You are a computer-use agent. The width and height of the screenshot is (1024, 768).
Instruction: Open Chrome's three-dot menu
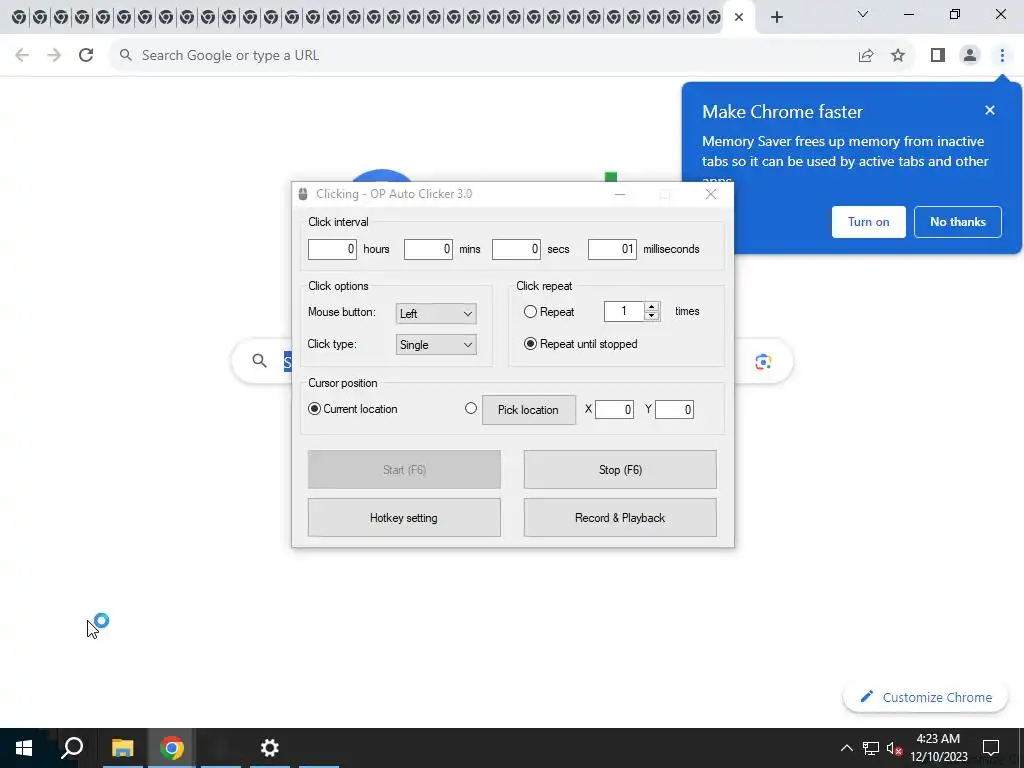tap(1002, 56)
